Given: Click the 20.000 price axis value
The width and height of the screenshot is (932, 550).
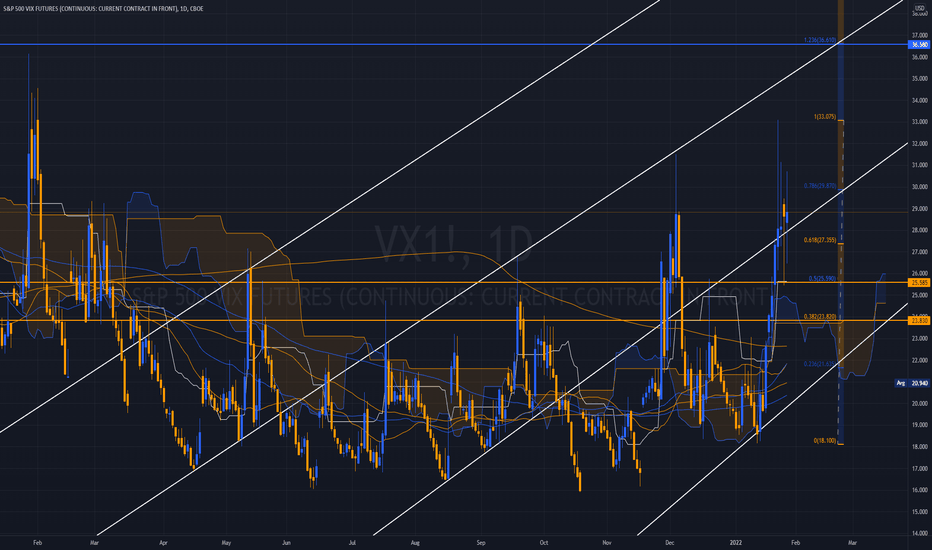Looking at the screenshot, I should pyautogui.click(x=919, y=404).
